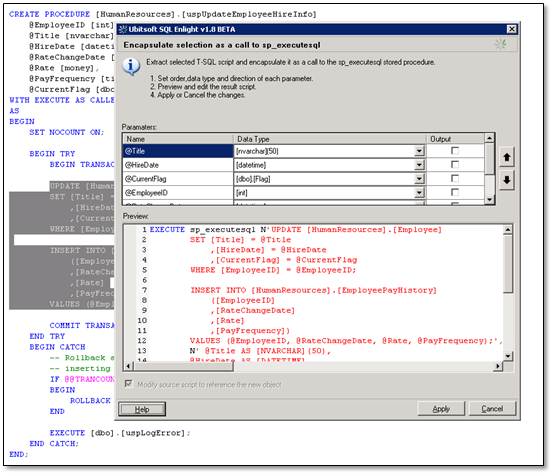Click @Rate [money] parameter in editor
This screenshot has width=553, height=475.
(64, 68)
